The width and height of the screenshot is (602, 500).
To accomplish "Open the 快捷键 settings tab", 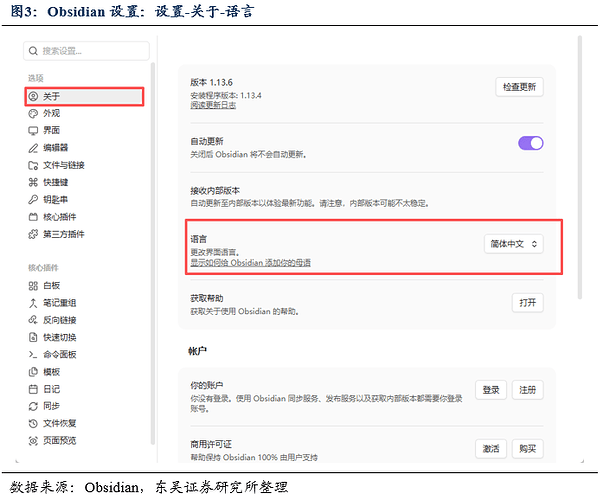I will 84,182.
